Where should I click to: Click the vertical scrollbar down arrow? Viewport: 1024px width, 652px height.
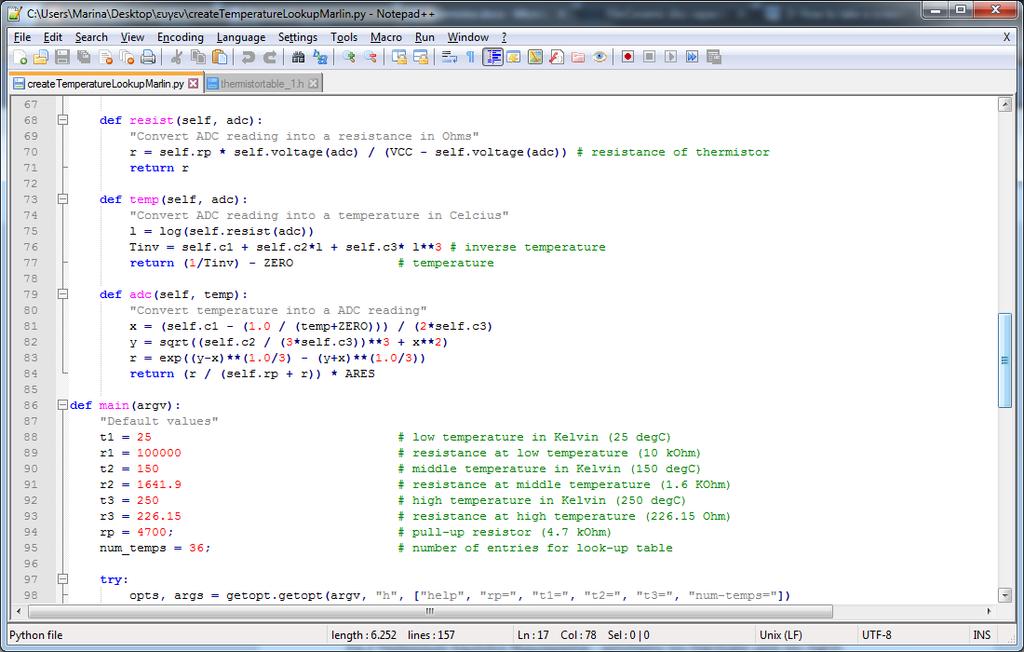1005,595
